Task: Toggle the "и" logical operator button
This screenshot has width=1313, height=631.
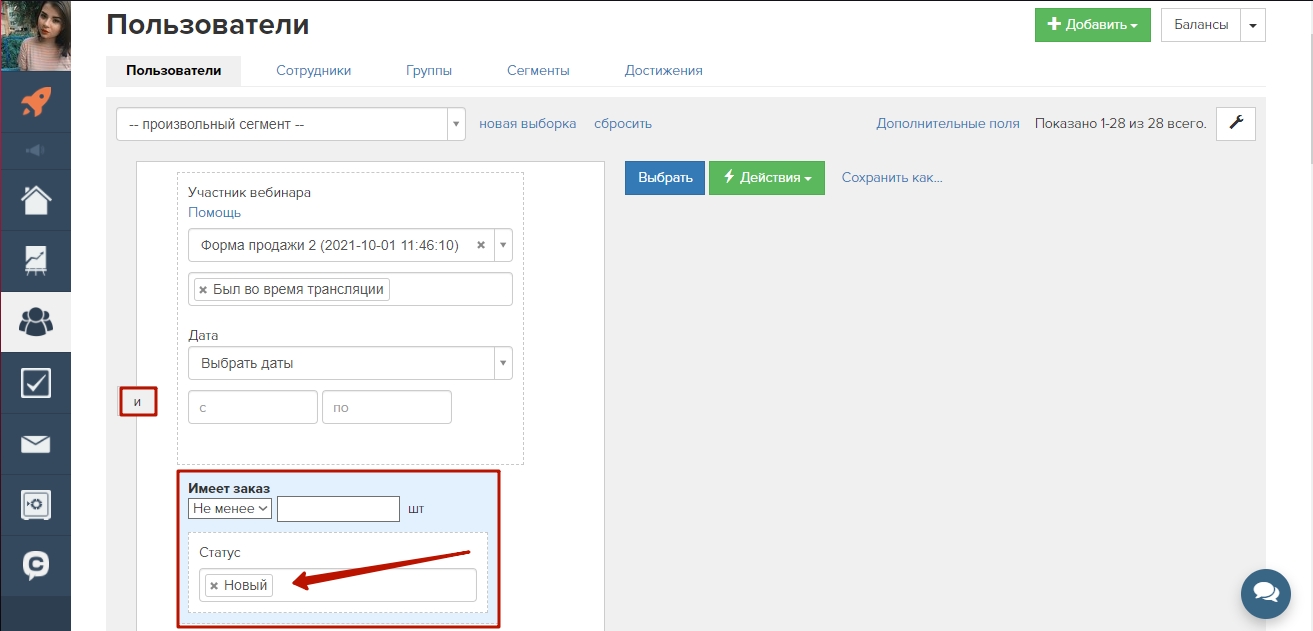Action: pyautogui.click(x=138, y=403)
